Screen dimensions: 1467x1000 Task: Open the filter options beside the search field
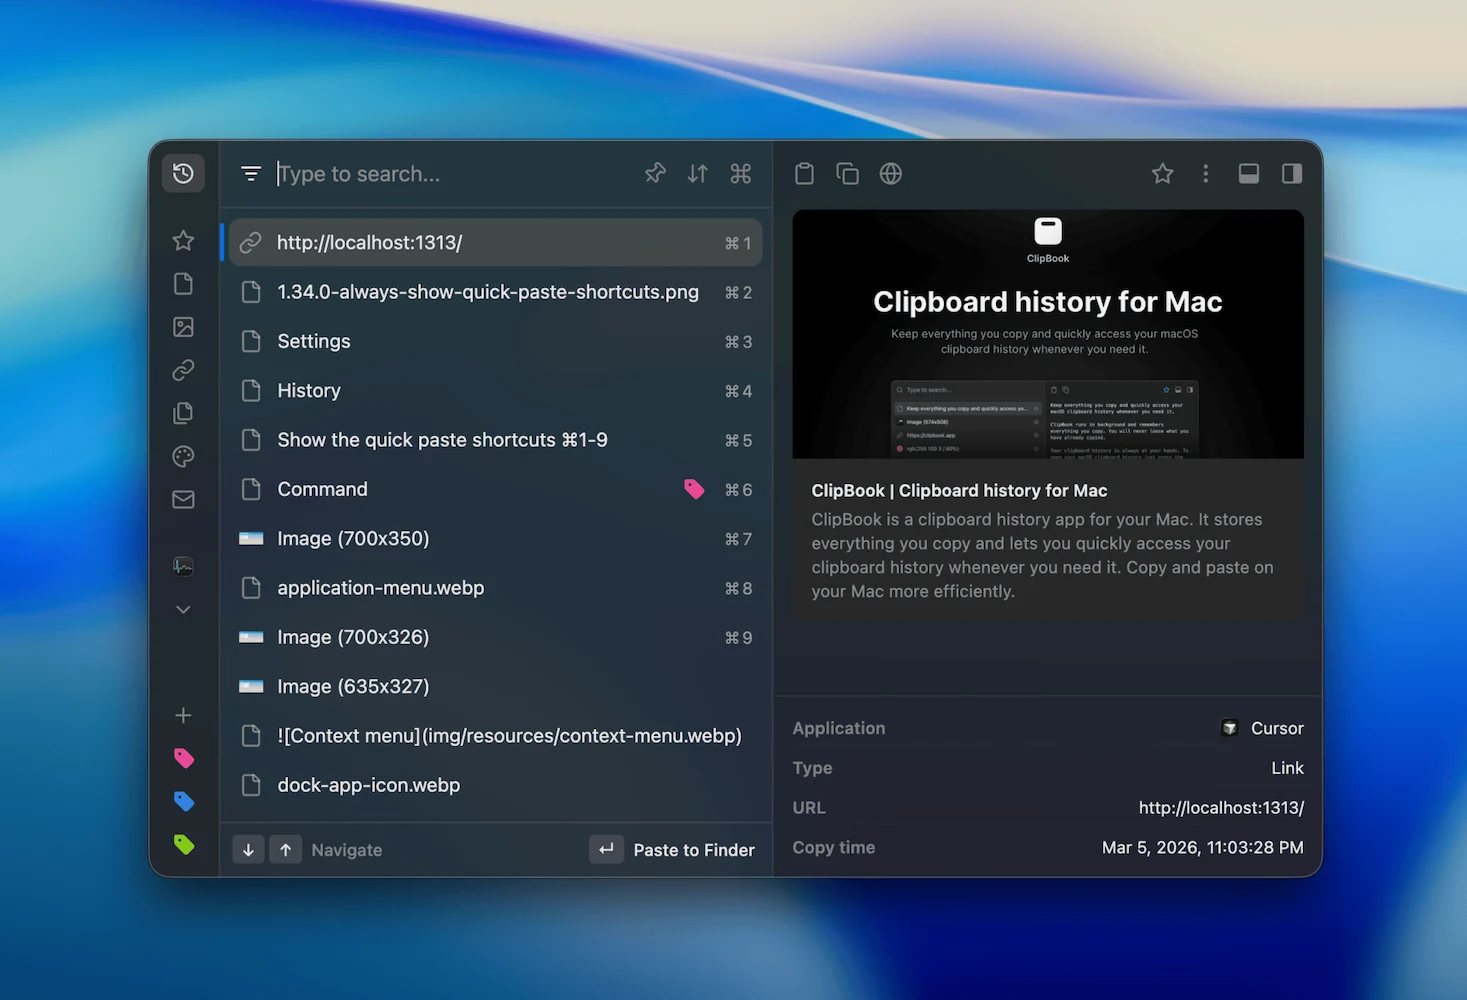pyautogui.click(x=251, y=173)
